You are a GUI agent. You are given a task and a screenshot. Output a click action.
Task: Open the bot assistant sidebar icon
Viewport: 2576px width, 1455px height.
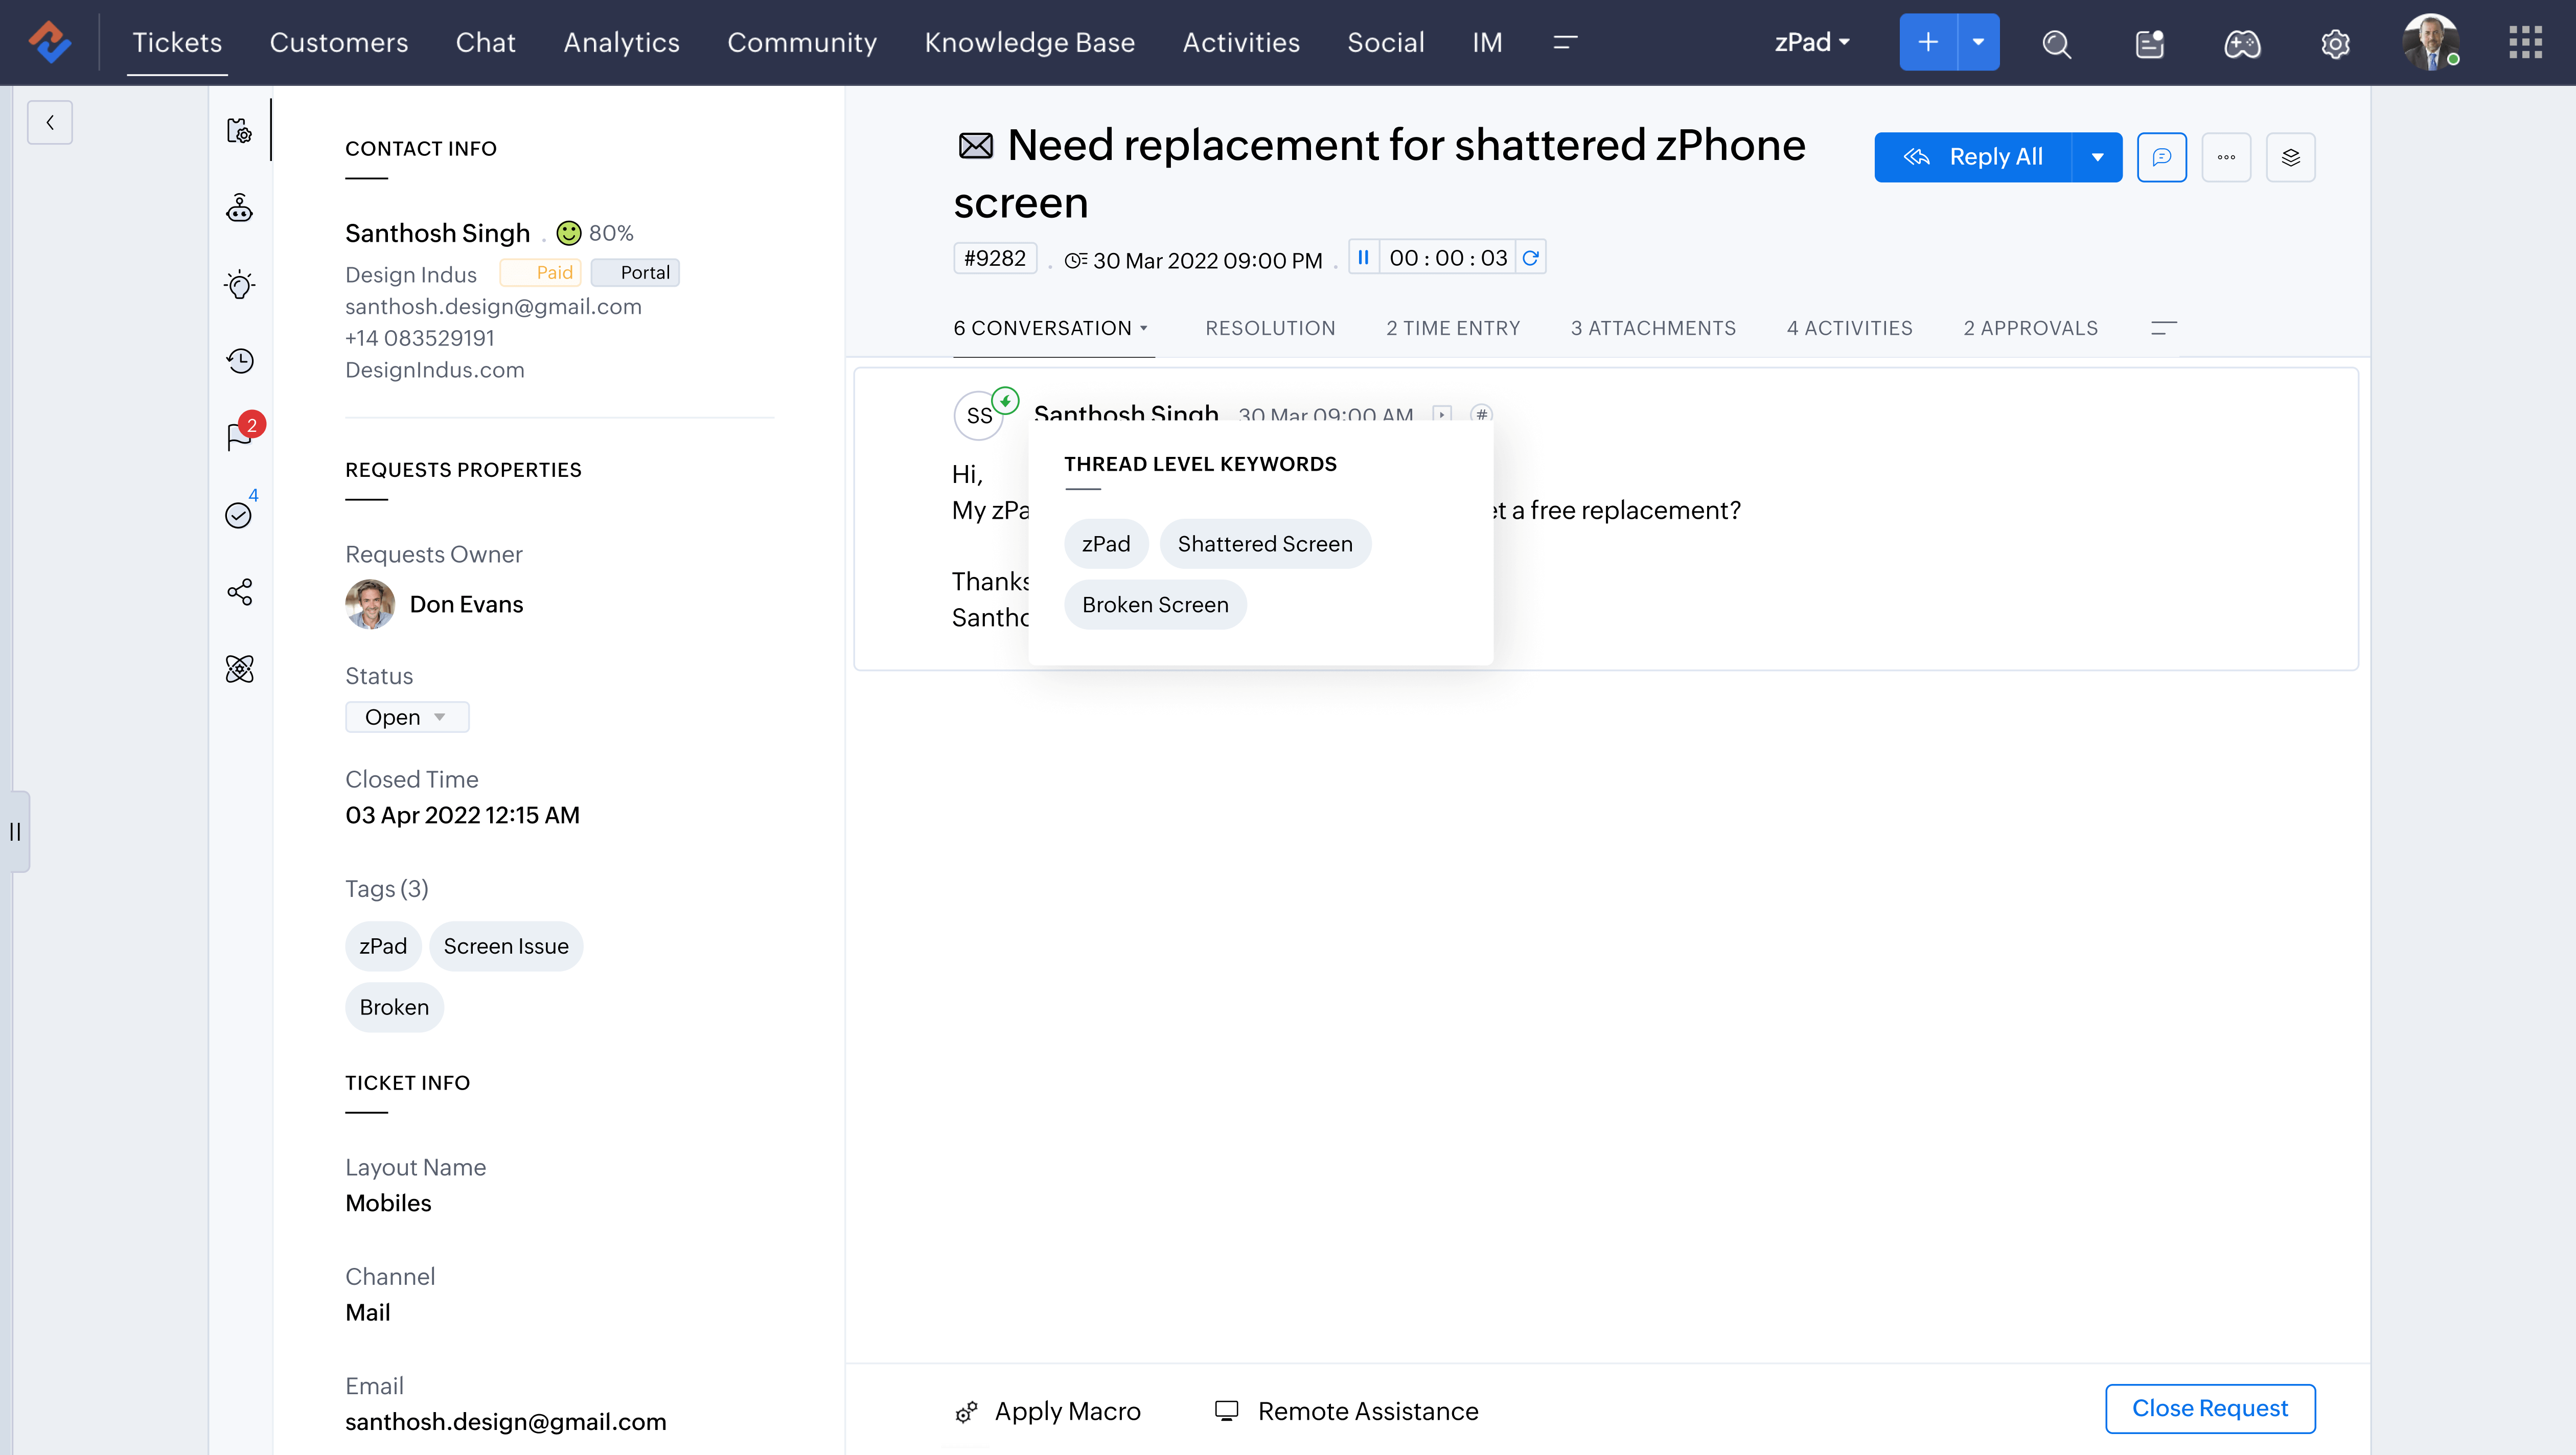coord(239,208)
